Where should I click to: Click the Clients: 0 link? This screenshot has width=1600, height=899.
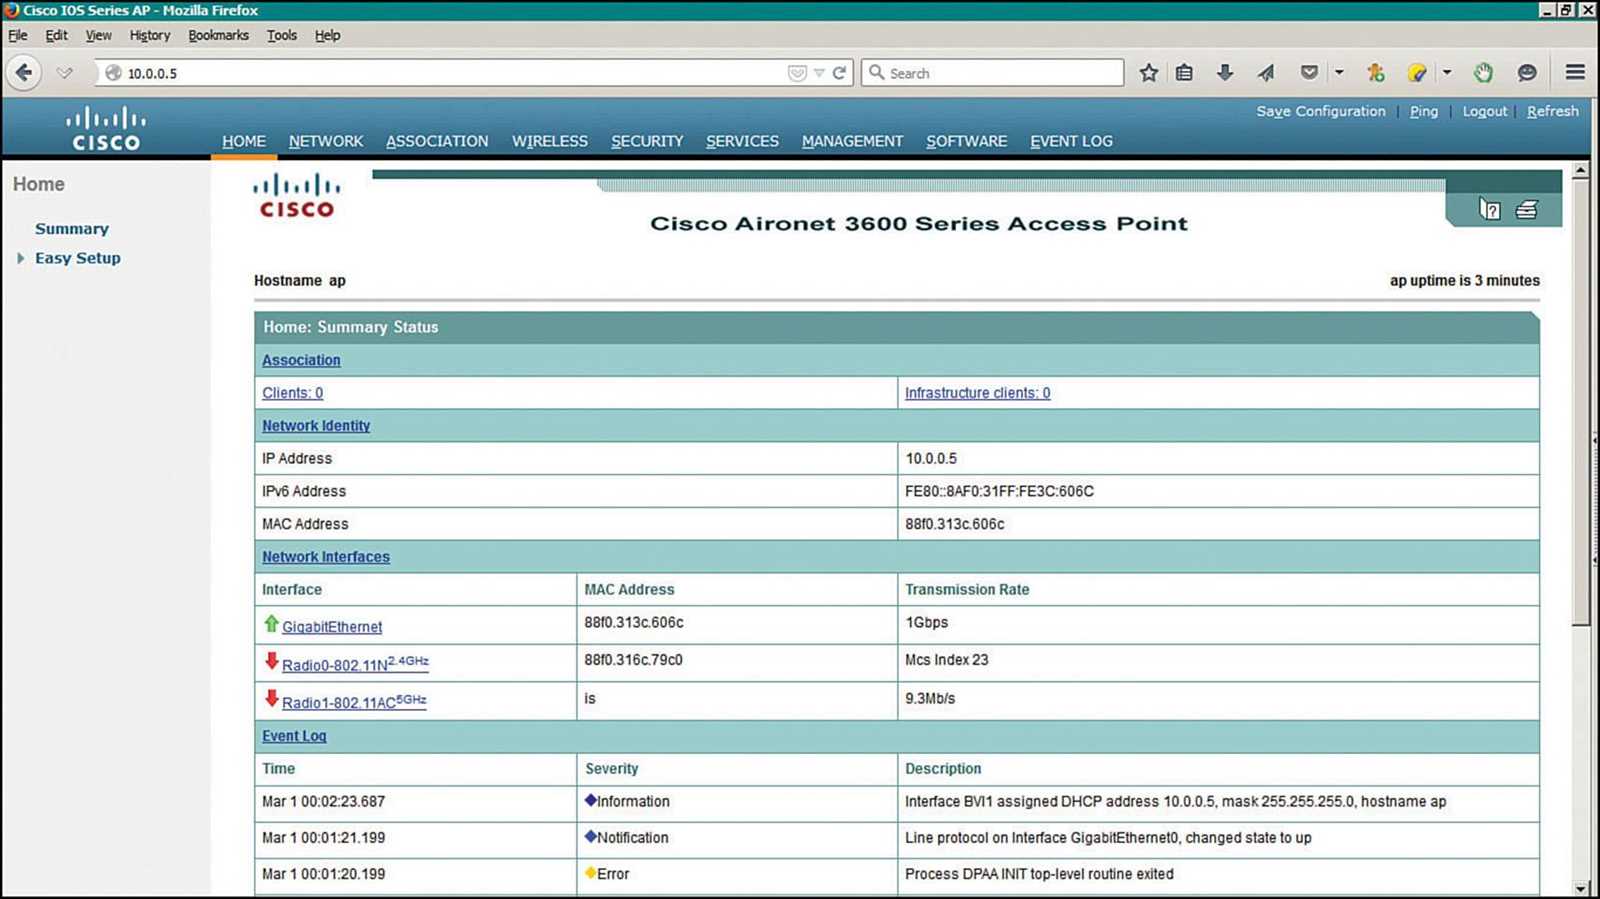pyautogui.click(x=292, y=393)
